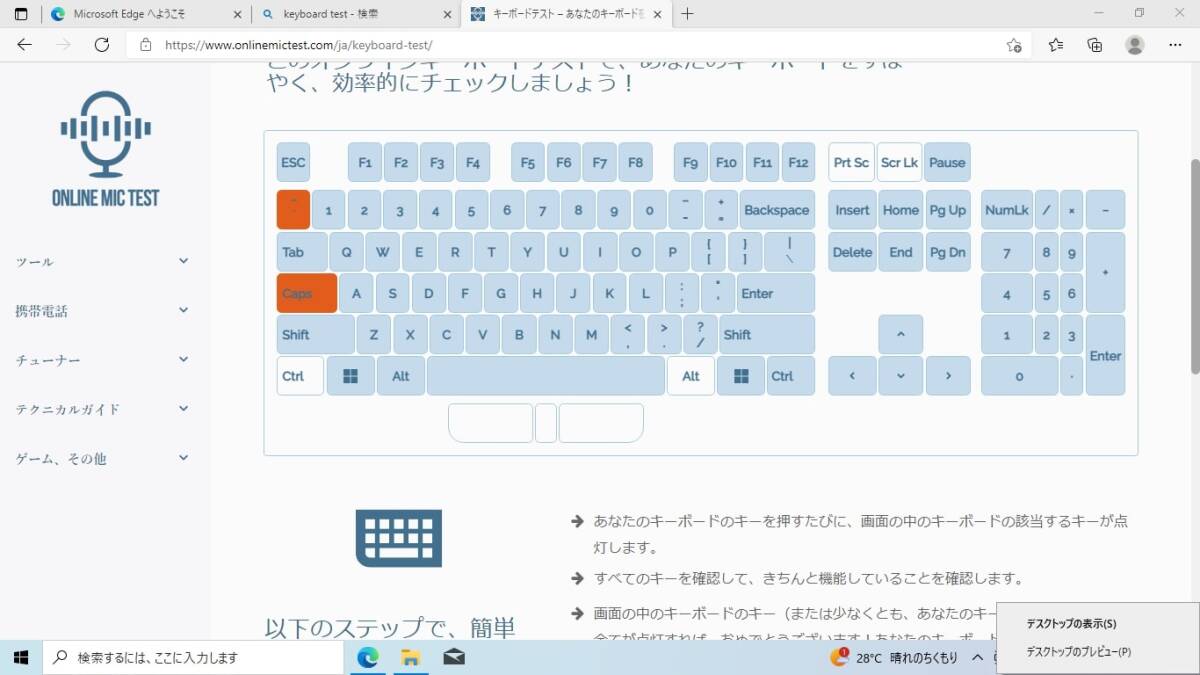
Task: Click the right Shift key
Action: 767,334
